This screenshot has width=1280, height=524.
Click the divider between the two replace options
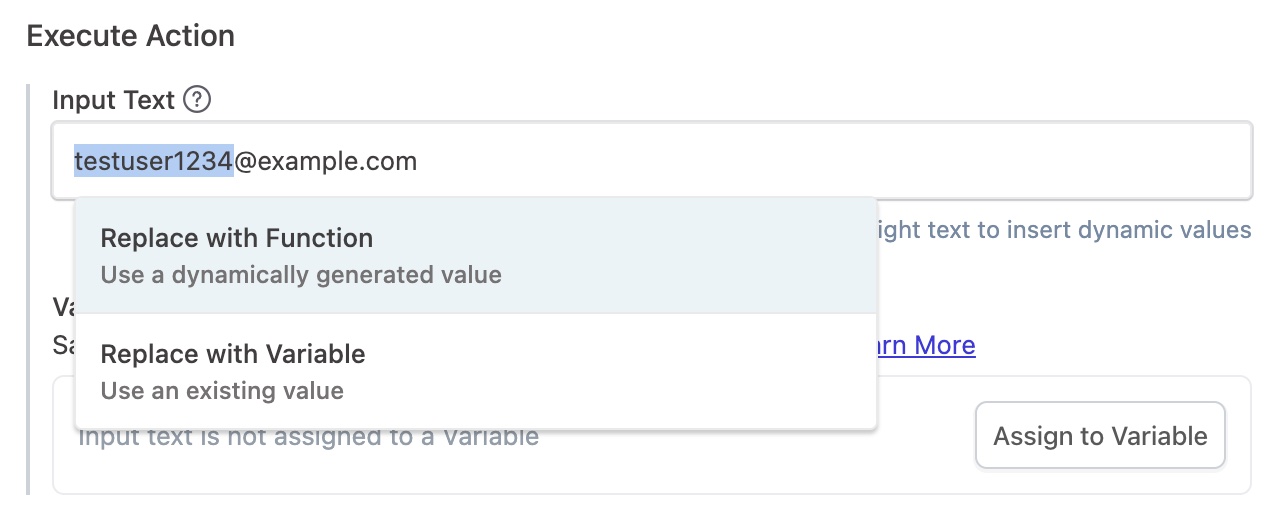[x=475, y=313]
